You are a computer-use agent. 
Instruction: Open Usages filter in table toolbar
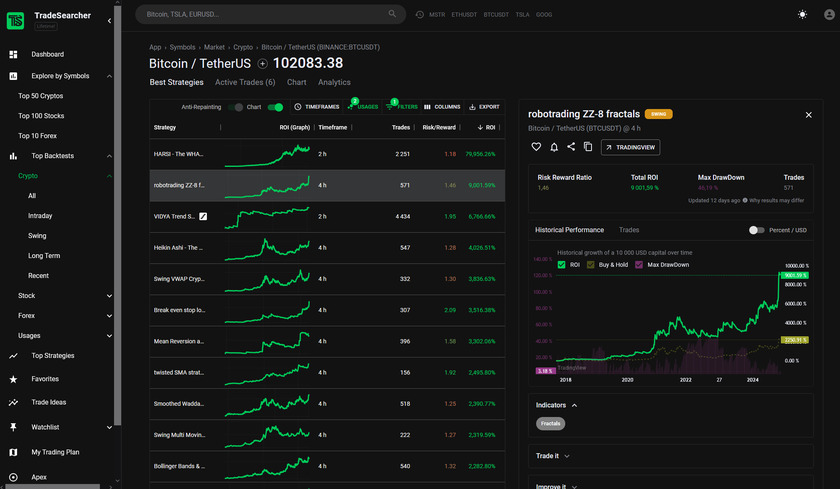(363, 107)
